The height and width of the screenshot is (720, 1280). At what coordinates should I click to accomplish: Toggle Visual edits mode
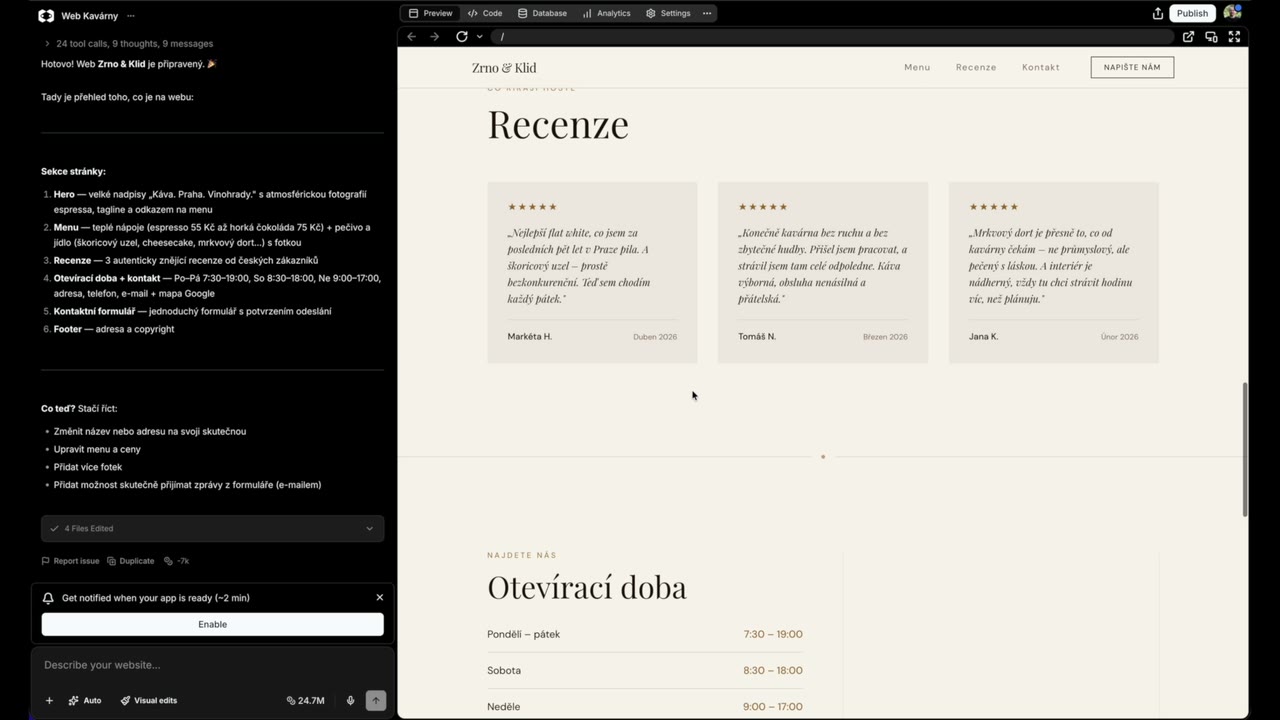148,700
